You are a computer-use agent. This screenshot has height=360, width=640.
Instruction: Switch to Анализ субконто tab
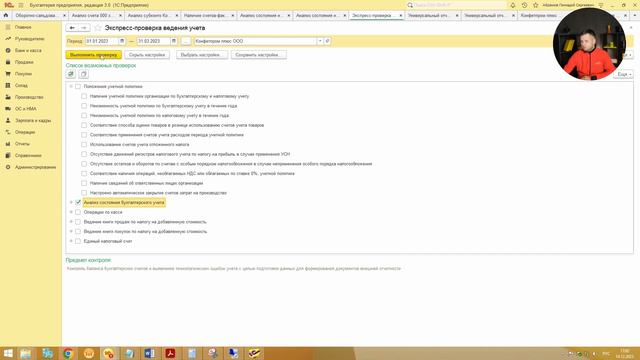(148, 15)
